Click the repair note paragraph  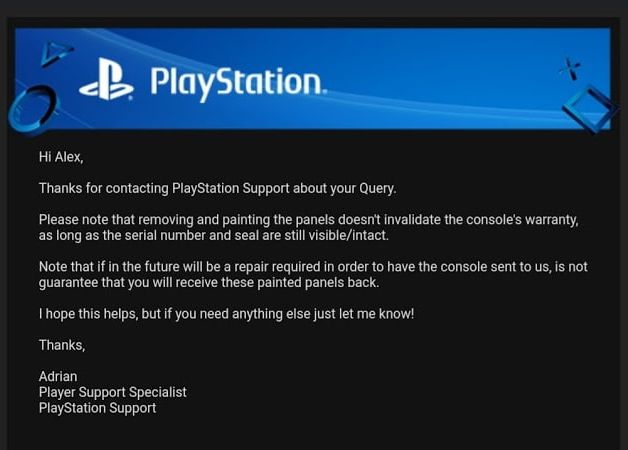coord(313,275)
